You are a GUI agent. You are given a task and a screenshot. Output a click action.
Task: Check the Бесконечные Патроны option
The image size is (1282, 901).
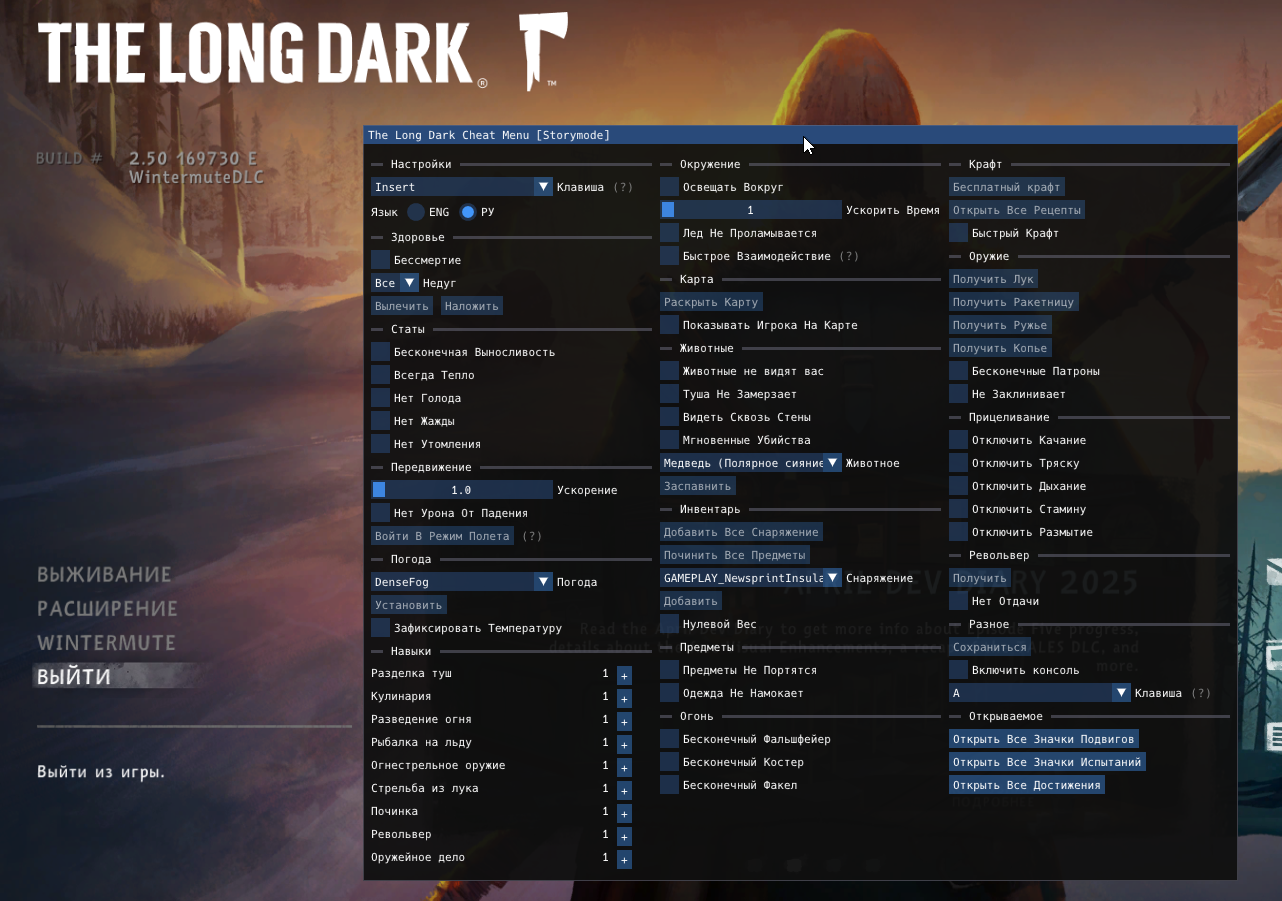957,370
